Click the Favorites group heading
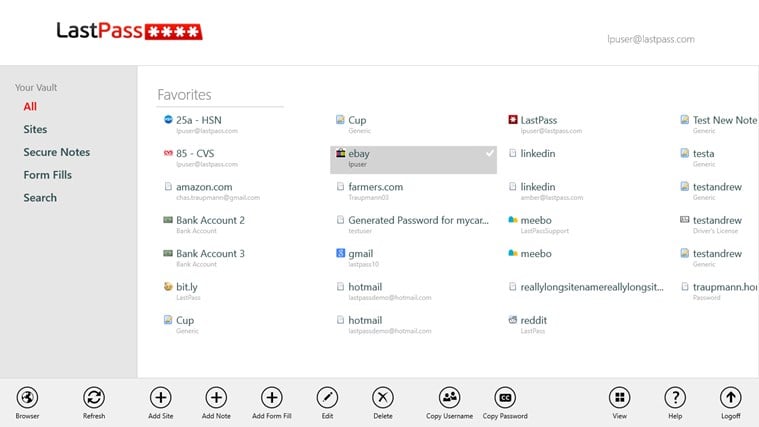The width and height of the screenshot is (759, 427). click(184, 94)
